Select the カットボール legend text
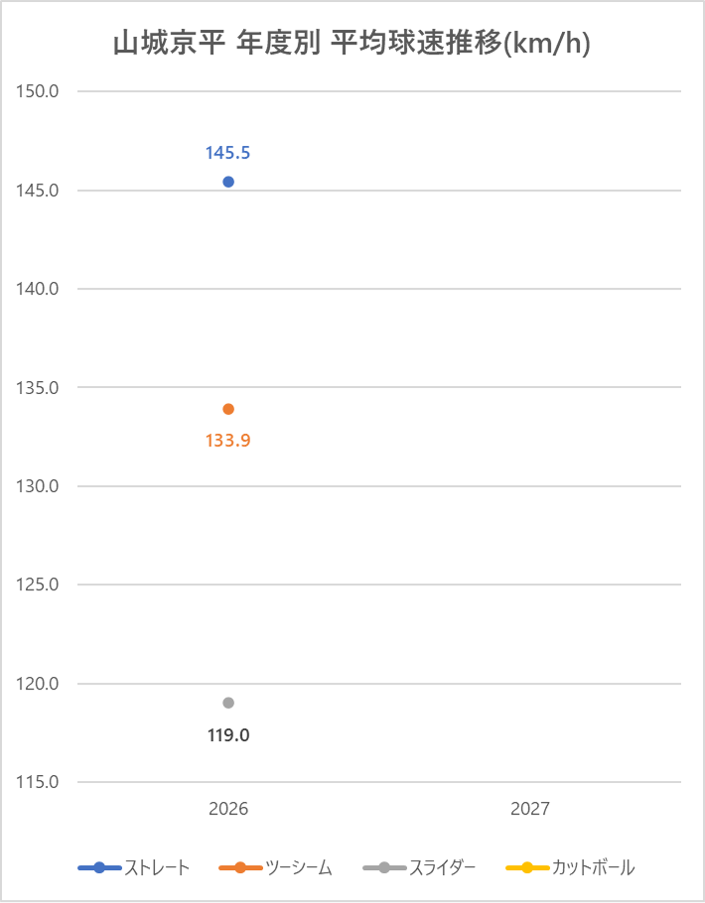Image resolution: width=705 pixels, height=903 pixels. (x=593, y=867)
